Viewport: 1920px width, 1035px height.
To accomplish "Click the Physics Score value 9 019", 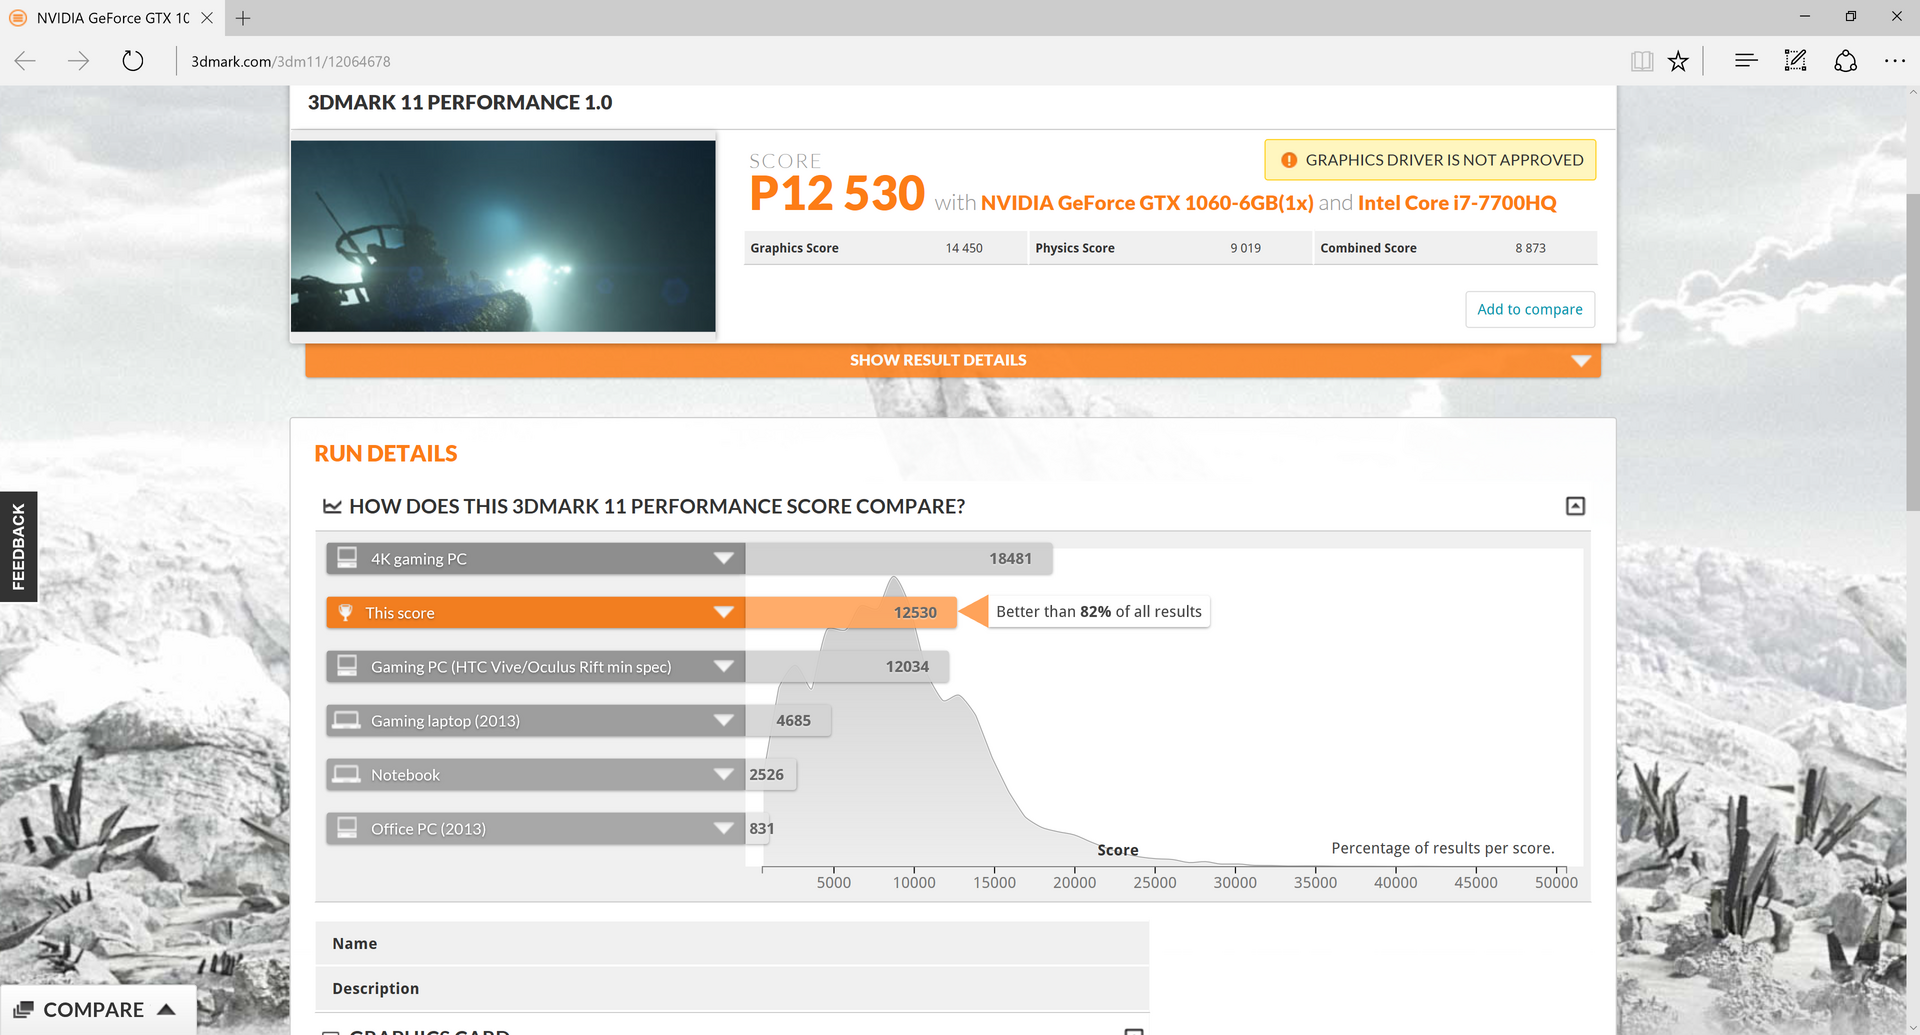I will [1245, 248].
